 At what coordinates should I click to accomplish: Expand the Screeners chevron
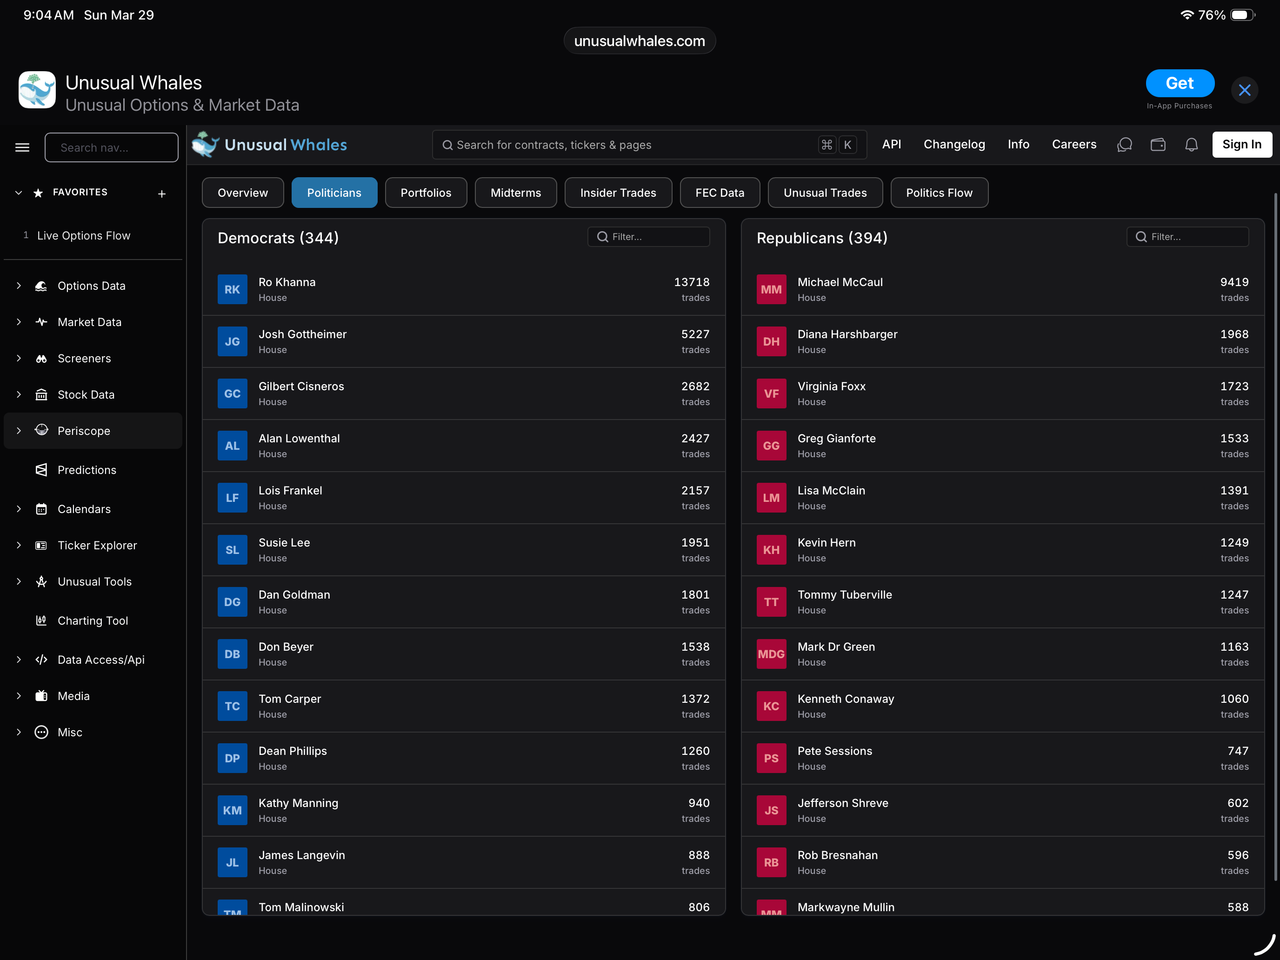(18, 358)
